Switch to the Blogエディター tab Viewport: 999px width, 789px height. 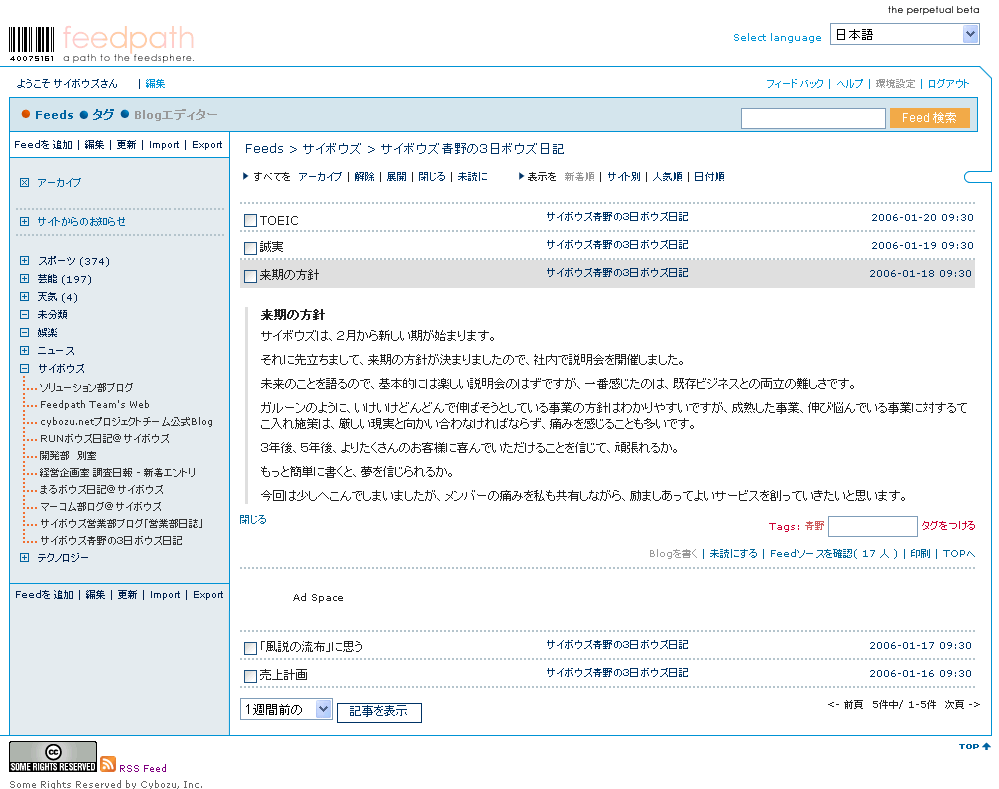pyautogui.click(x=175, y=115)
